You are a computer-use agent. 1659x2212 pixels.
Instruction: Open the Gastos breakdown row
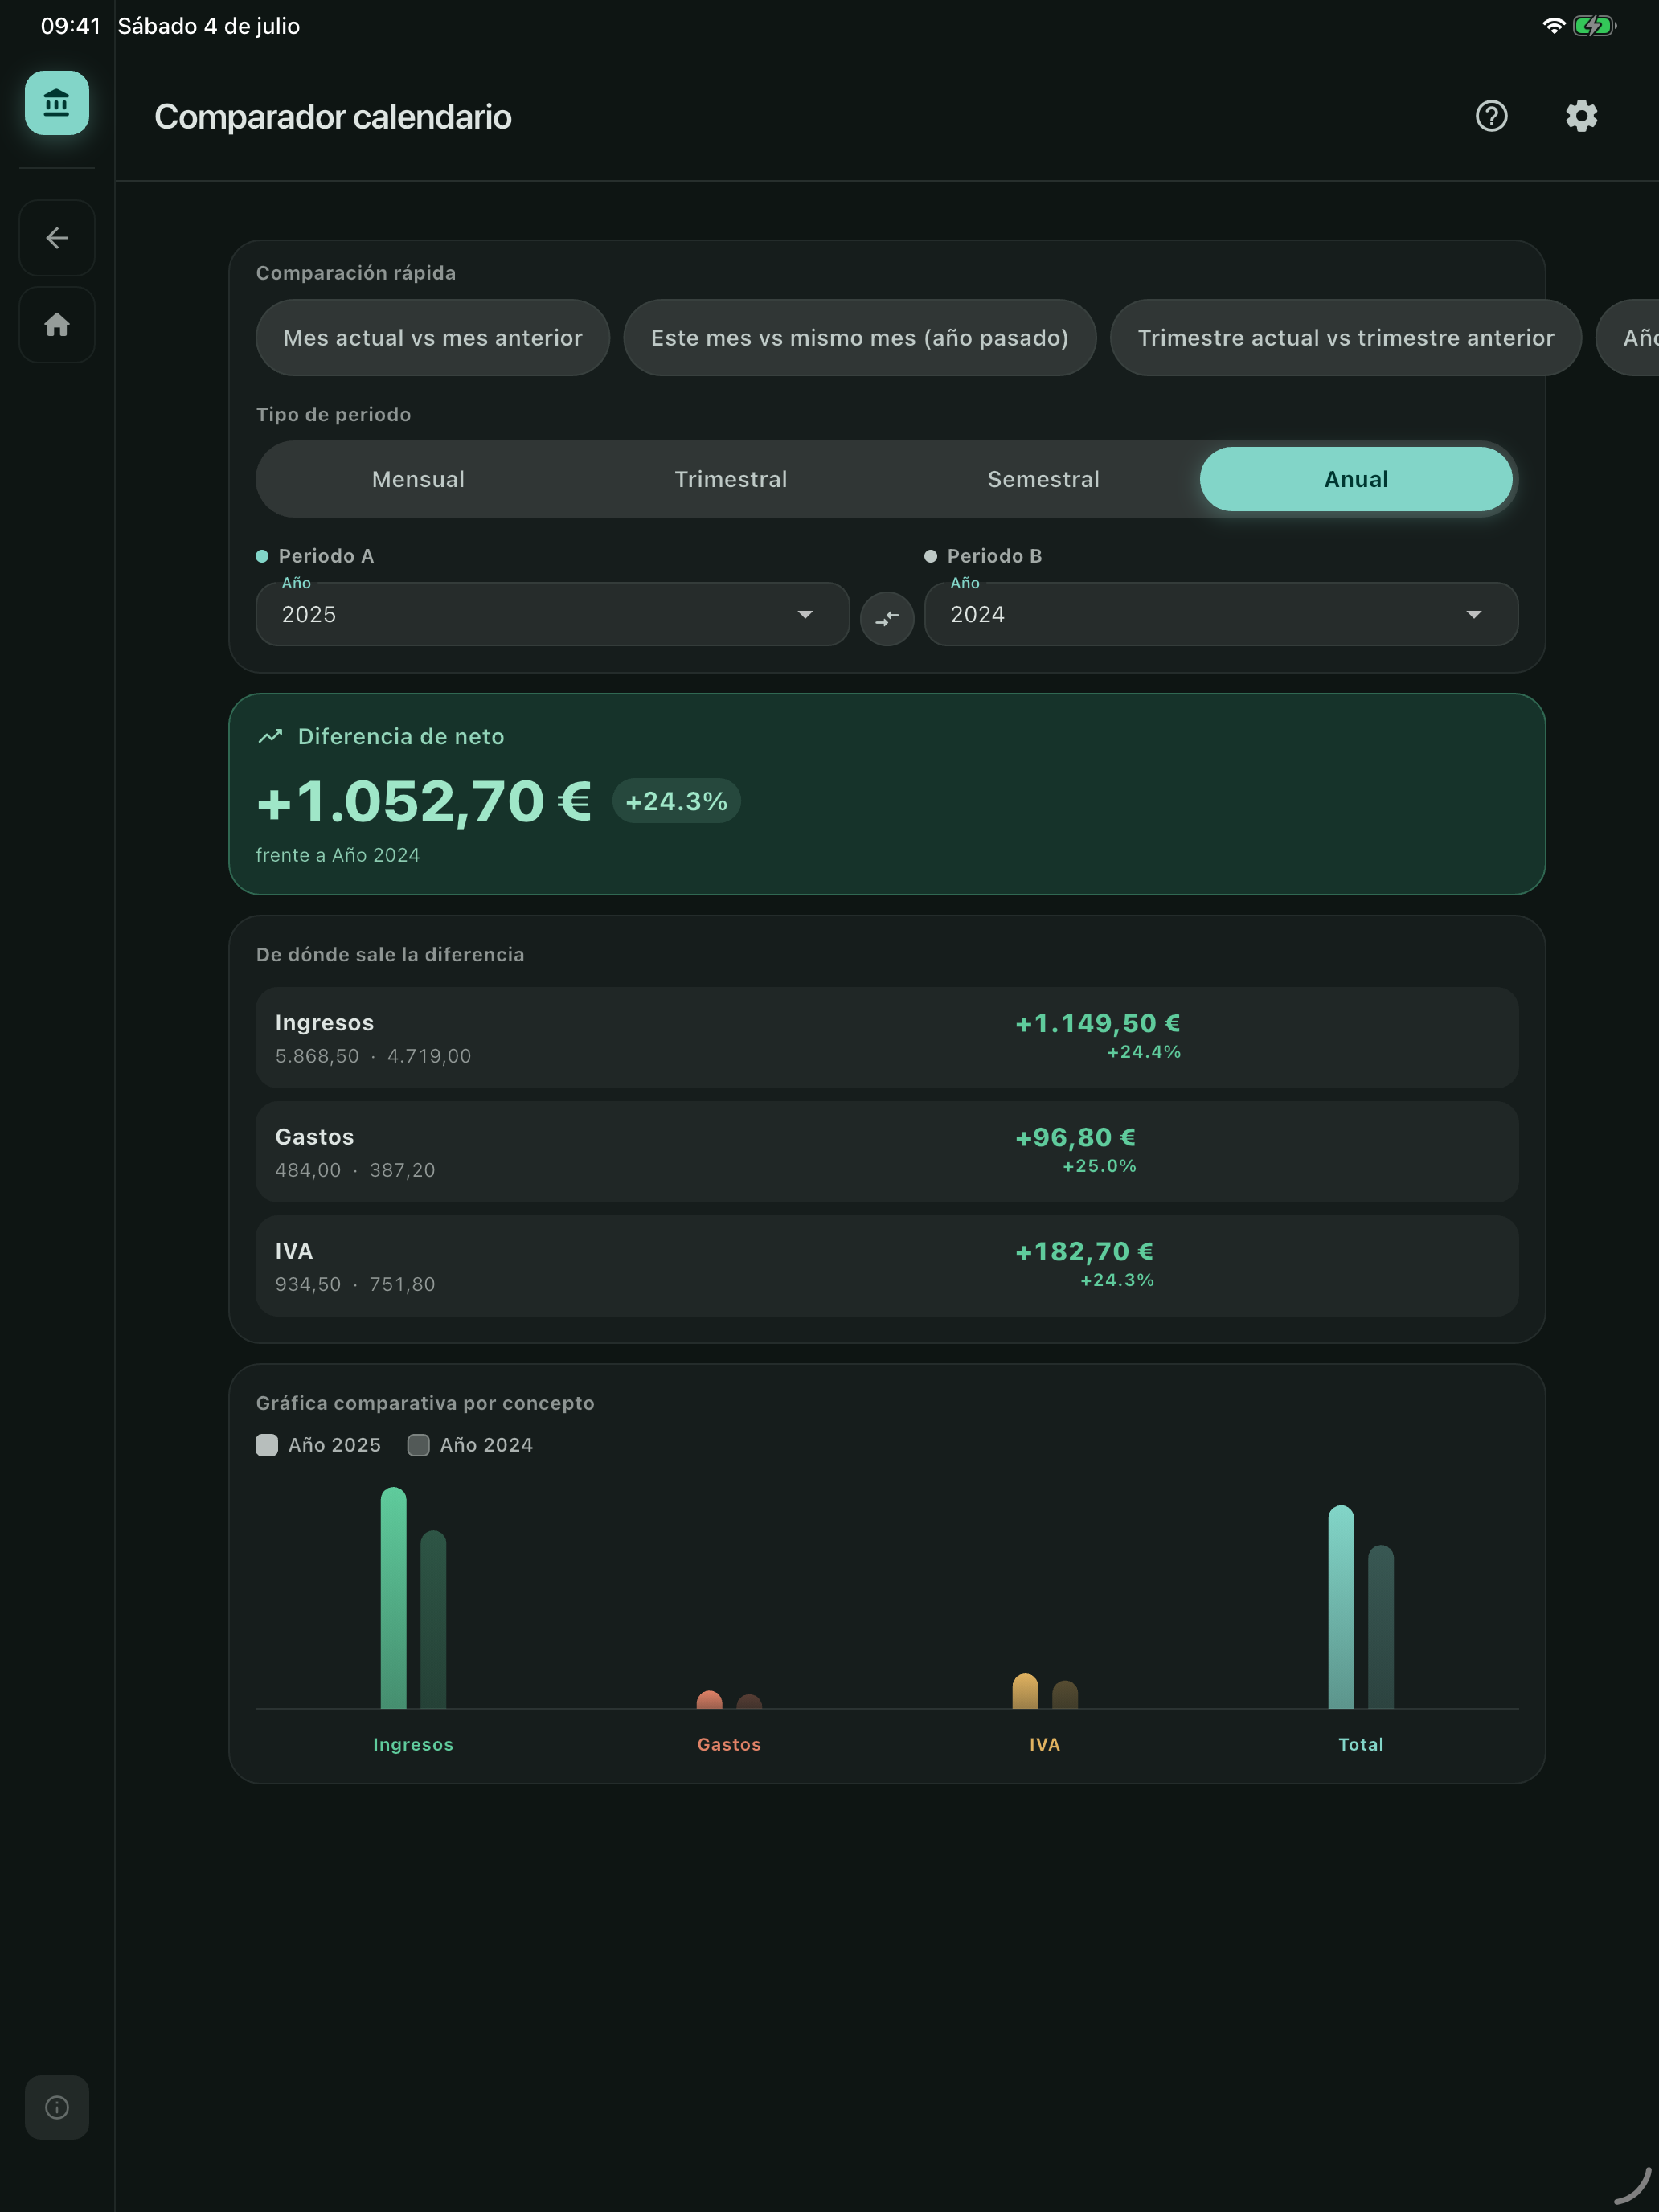(887, 1152)
